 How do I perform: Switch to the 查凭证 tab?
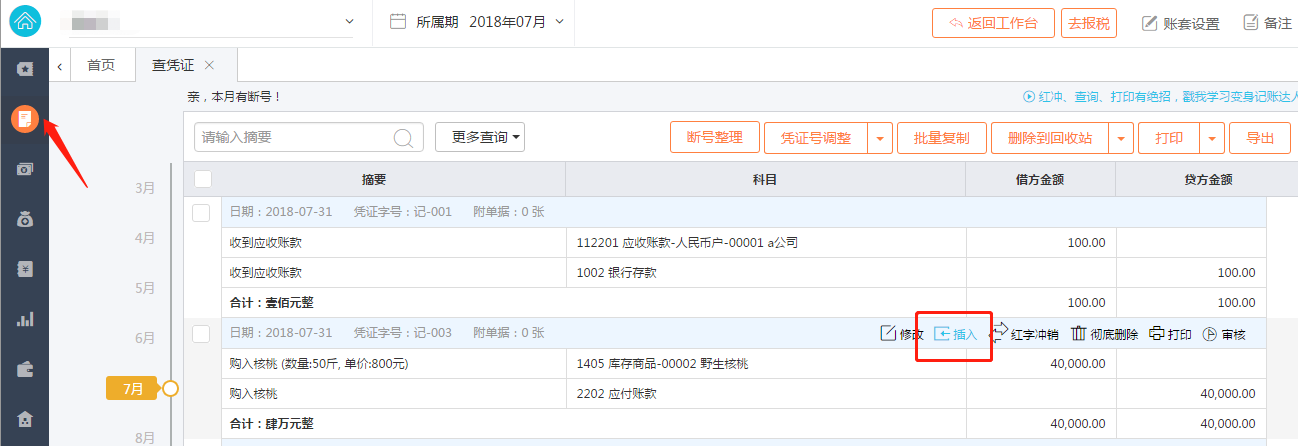[x=172, y=65]
